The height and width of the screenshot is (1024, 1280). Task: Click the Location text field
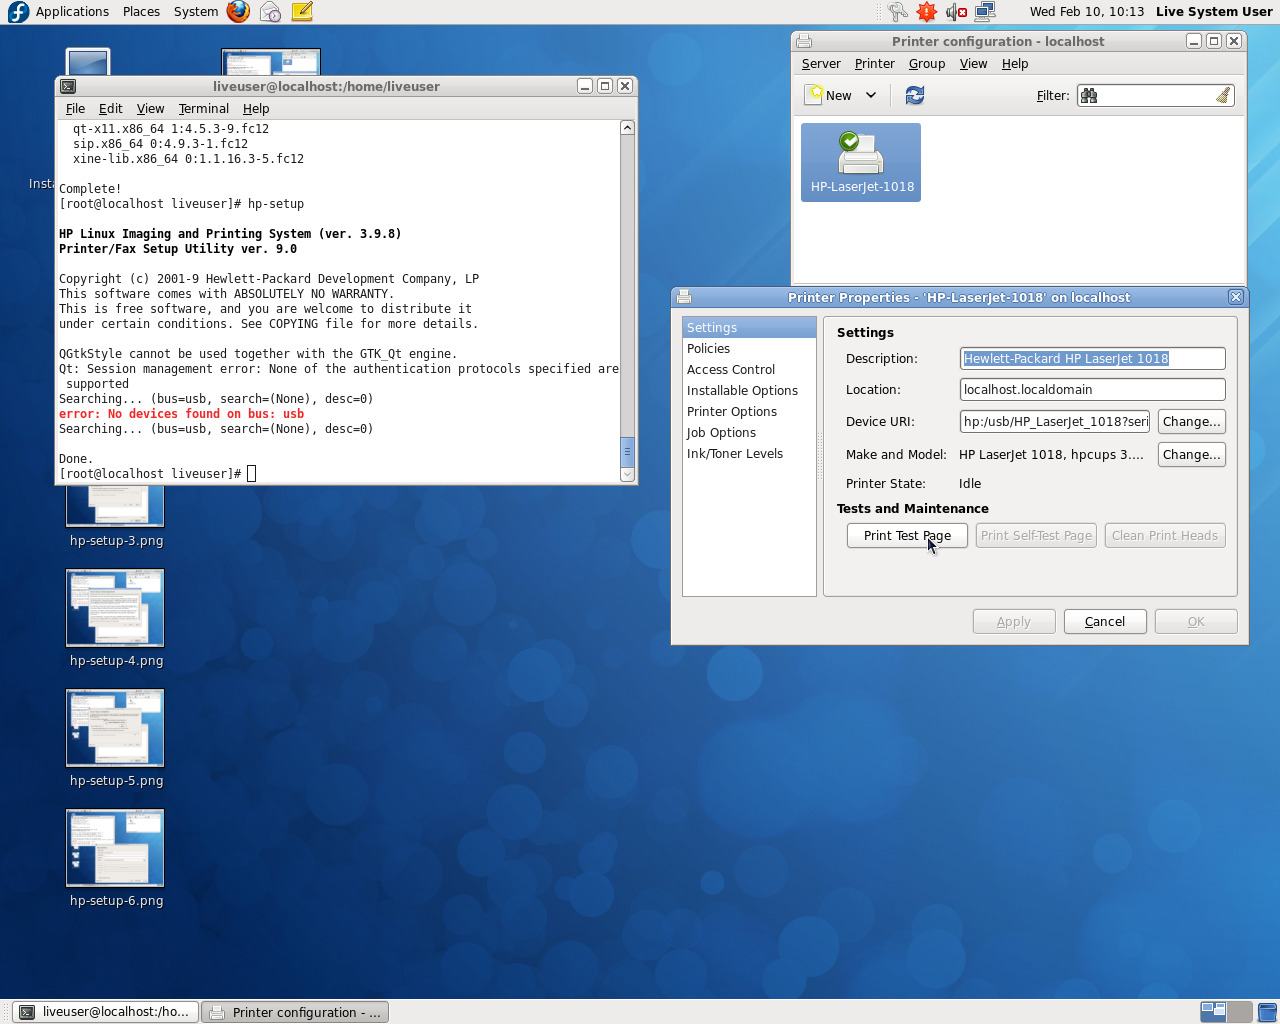pyautogui.click(x=1092, y=390)
